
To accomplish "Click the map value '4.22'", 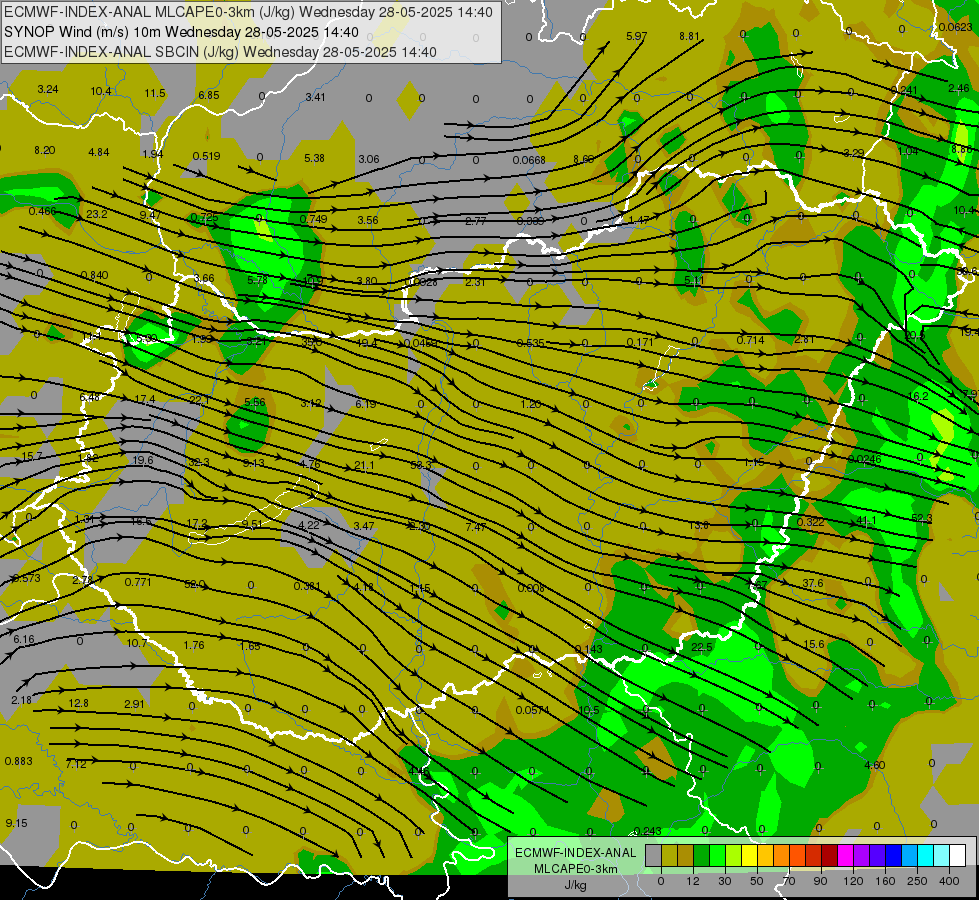I will 308,525.
